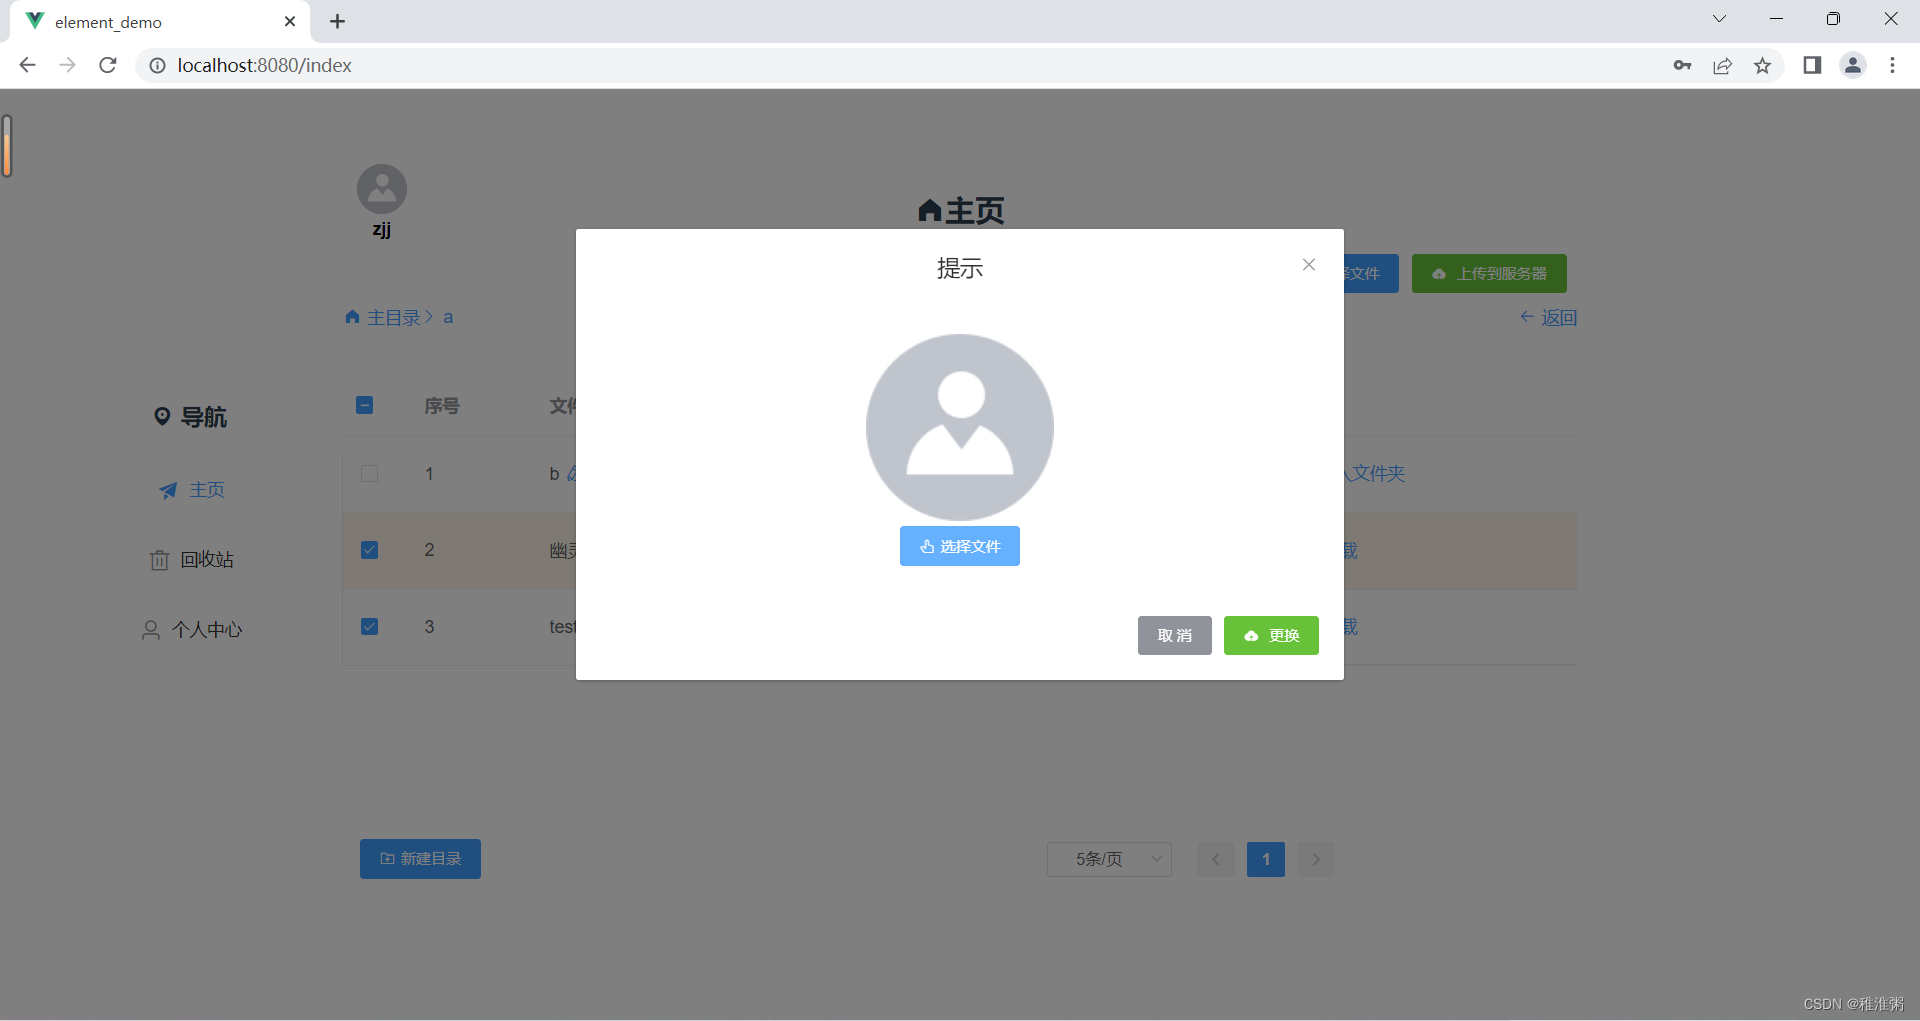Uncheck the row 3 test checkbox
The image size is (1920, 1021).
pyautogui.click(x=369, y=626)
